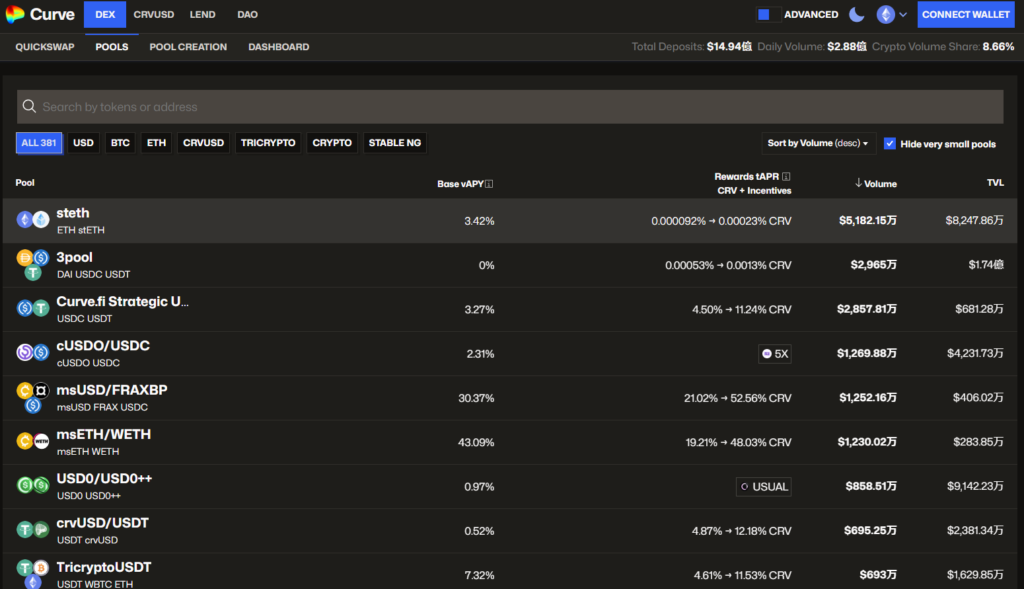Viewport: 1024px width, 589px height.
Task: Click the Rewards tAPR info icon
Action: [x=786, y=176]
